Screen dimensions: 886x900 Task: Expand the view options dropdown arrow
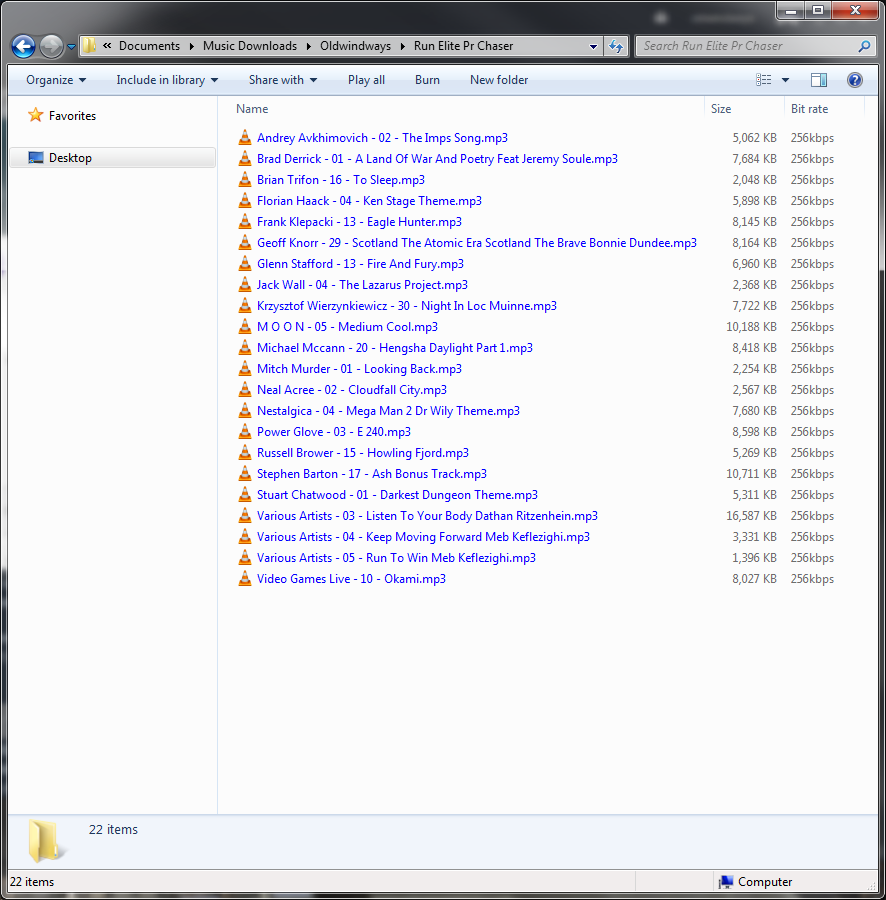click(x=785, y=80)
